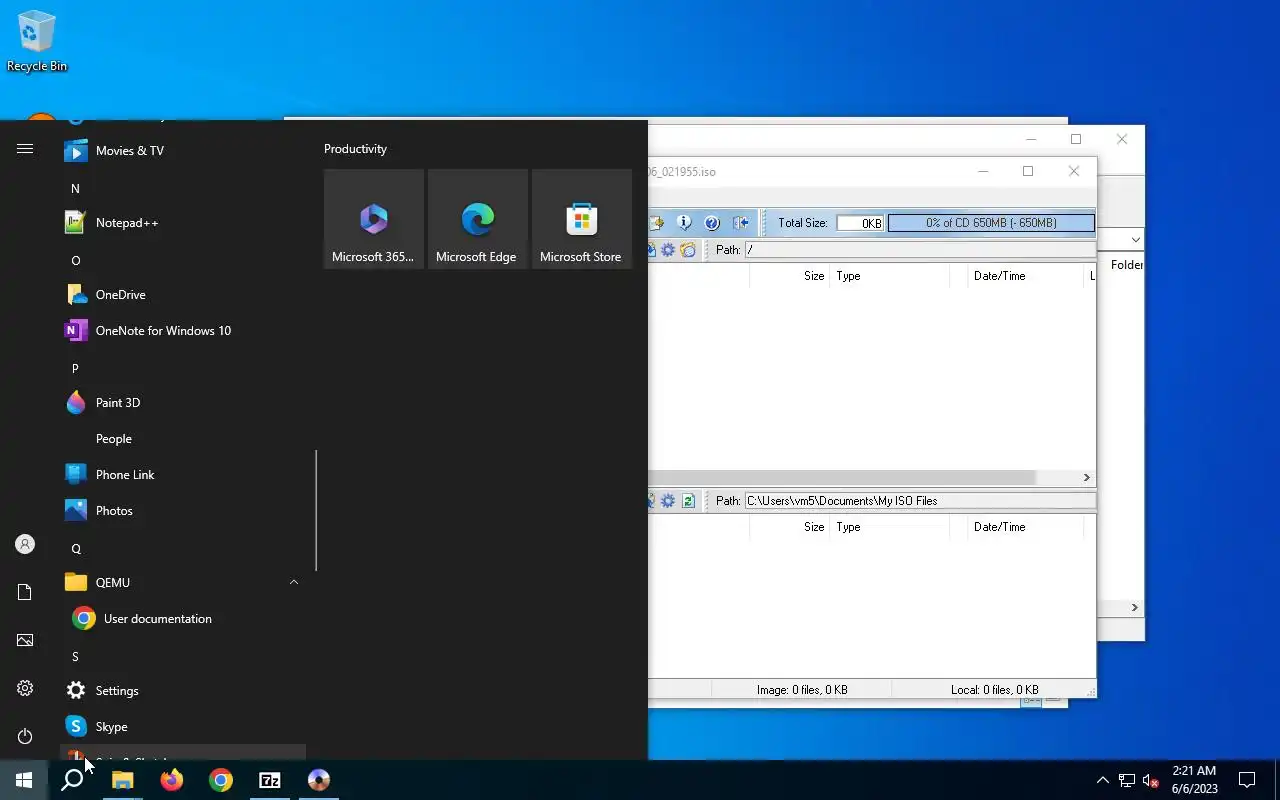Sort local pane by Type column
1280x800 pixels.
pyautogui.click(x=890, y=527)
